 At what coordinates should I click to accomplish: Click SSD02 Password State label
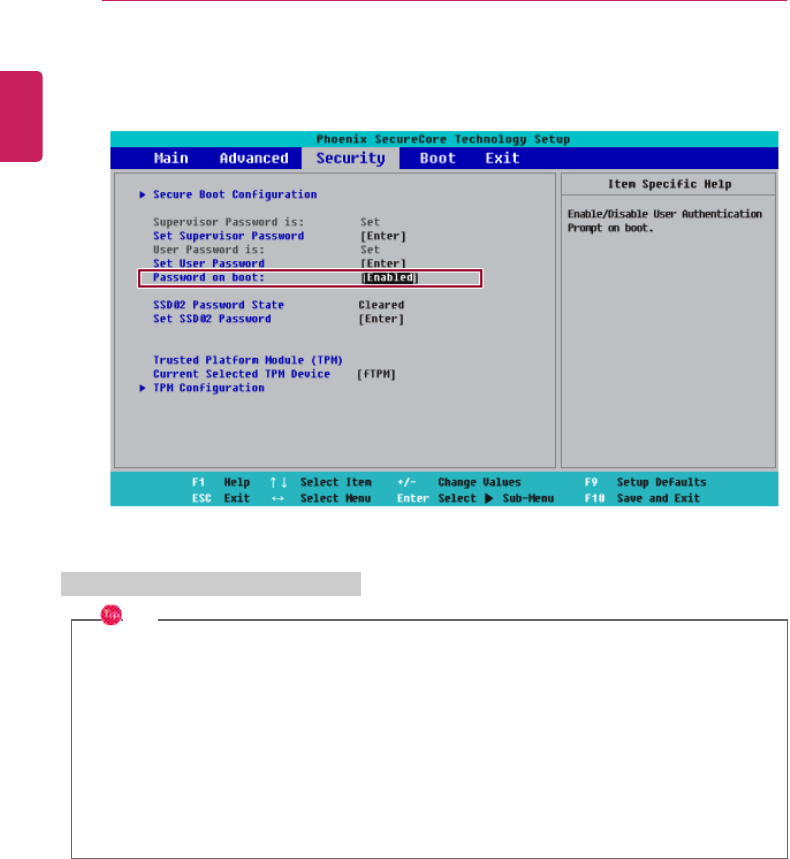pos(219,305)
